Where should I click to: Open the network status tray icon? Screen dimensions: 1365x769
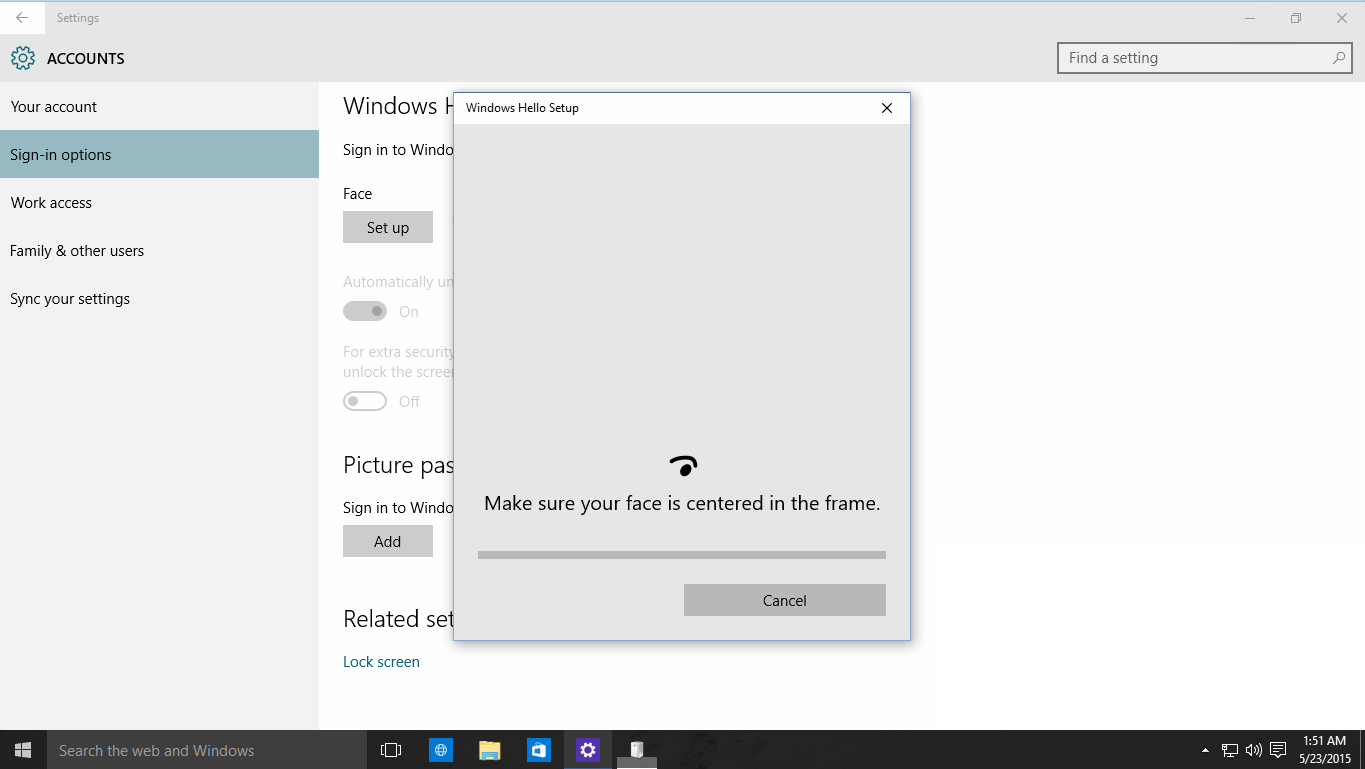point(1230,750)
